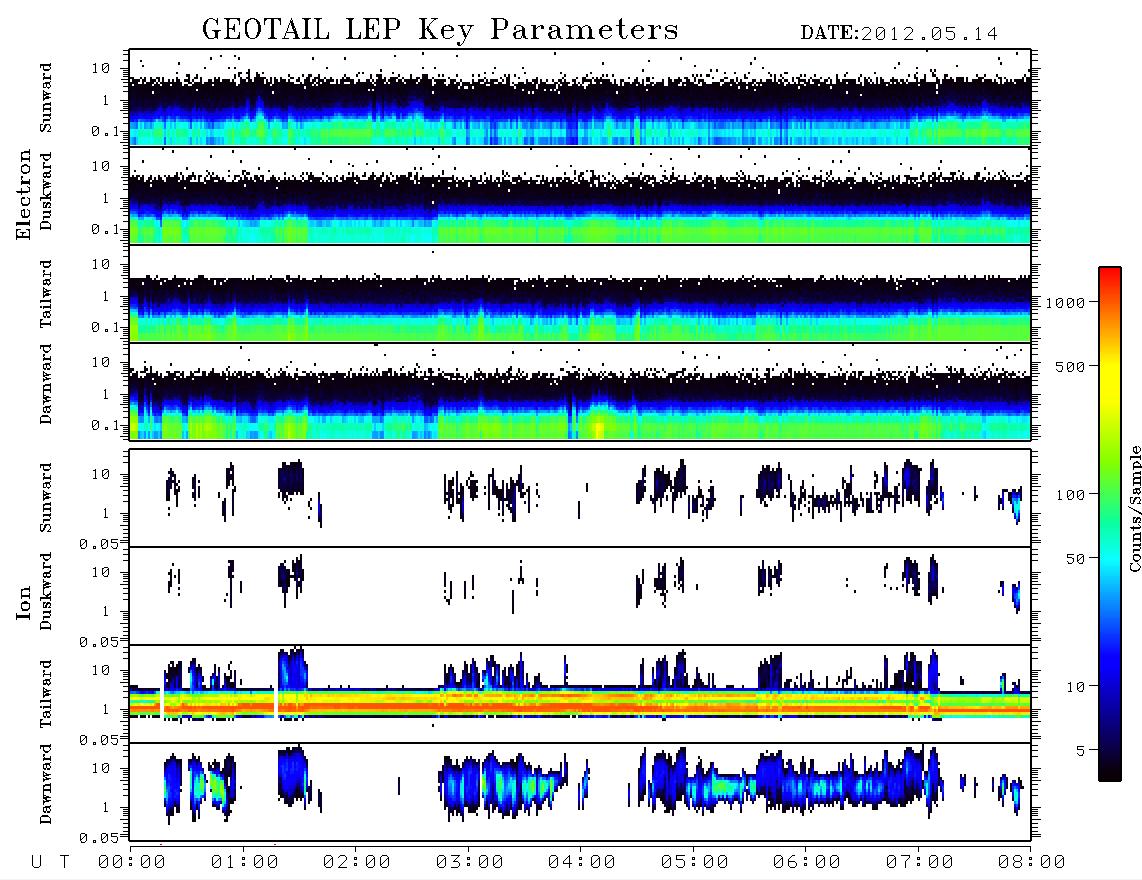Click the "10" tick of Ion Duskward panel
This screenshot has width=1142, height=880.
coord(101,573)
